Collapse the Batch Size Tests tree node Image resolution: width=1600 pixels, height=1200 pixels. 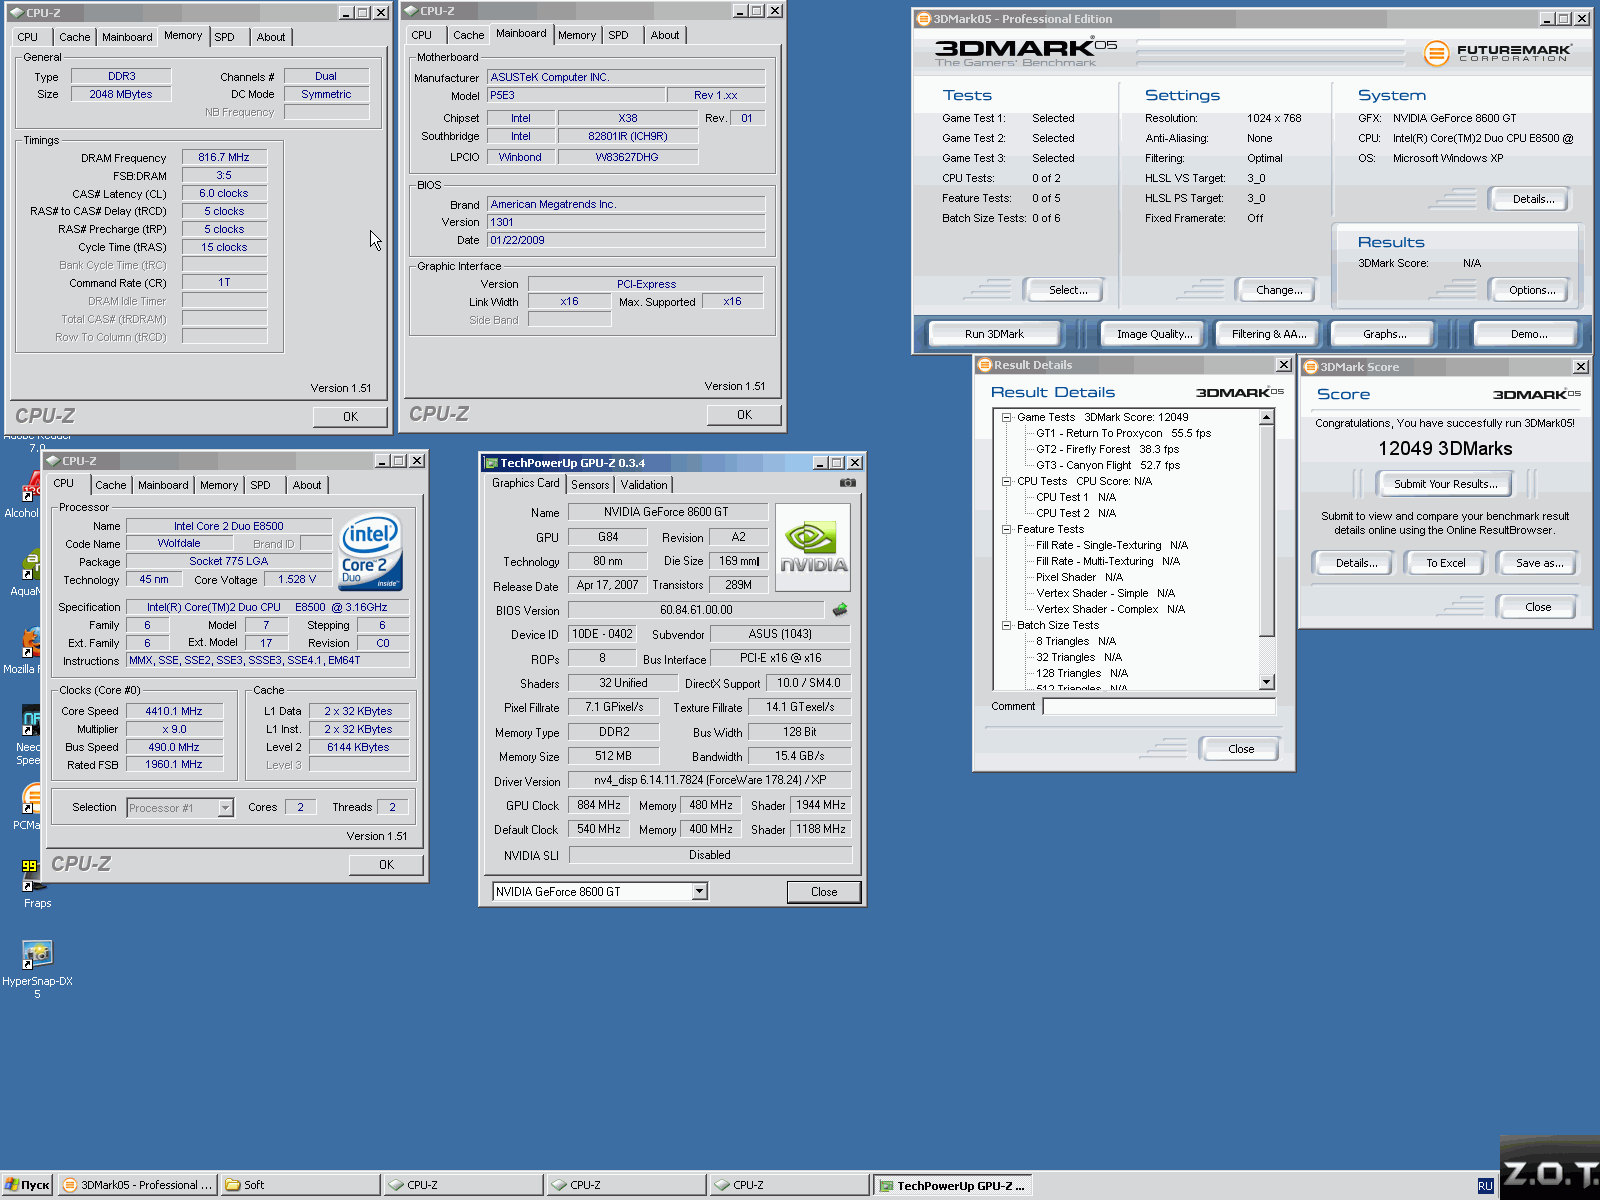click(1006, 625)
